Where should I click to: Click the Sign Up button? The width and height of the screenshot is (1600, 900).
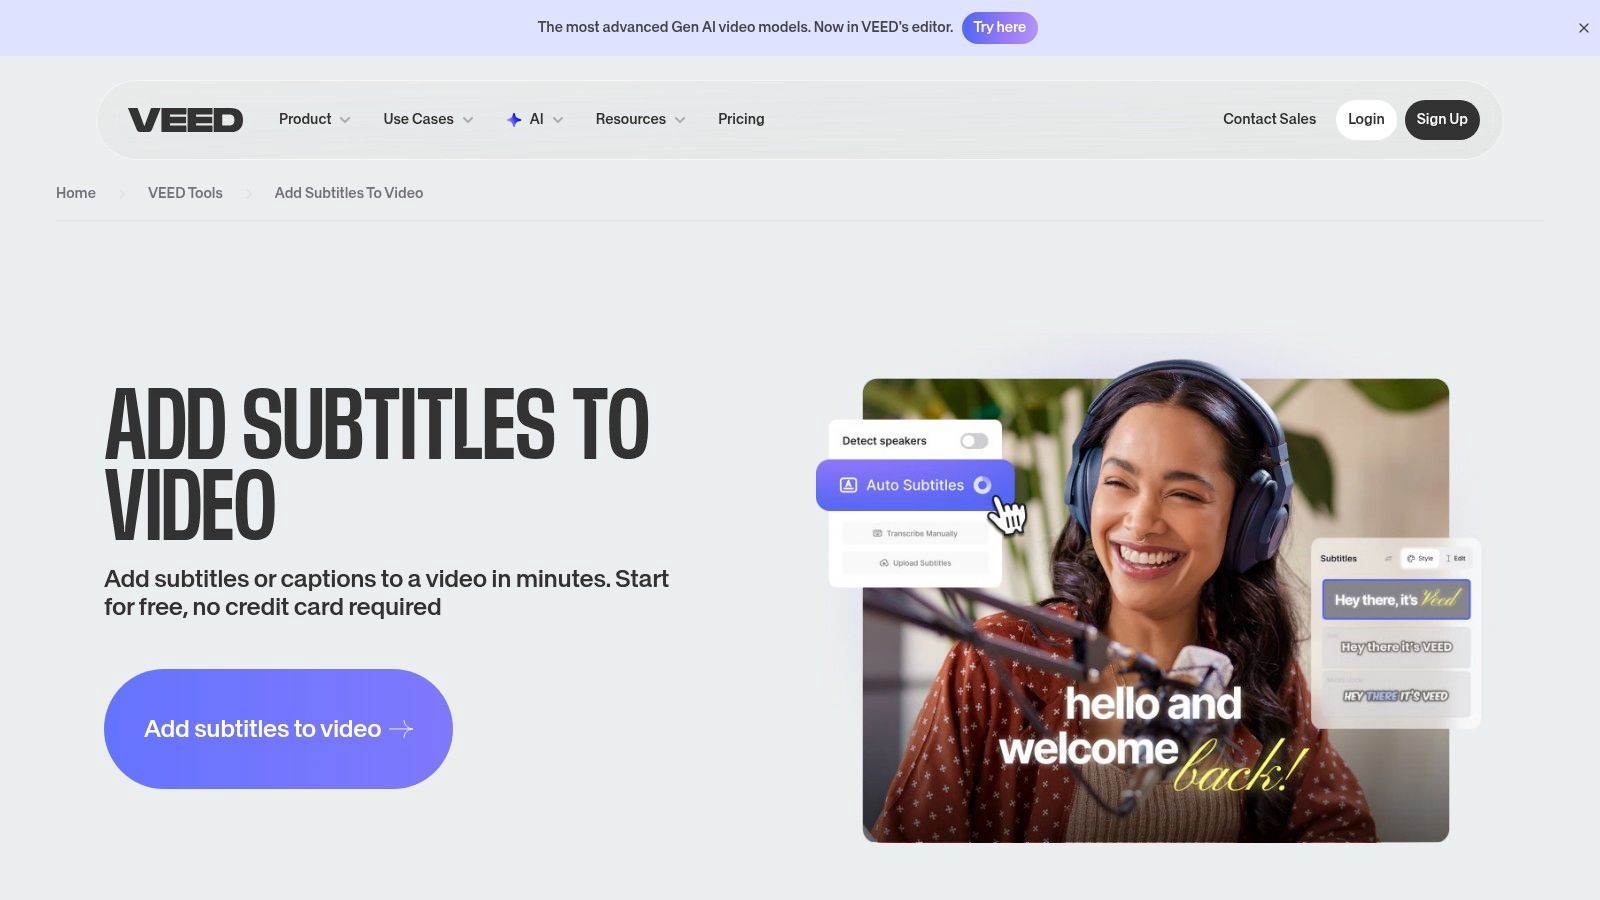1442,119
